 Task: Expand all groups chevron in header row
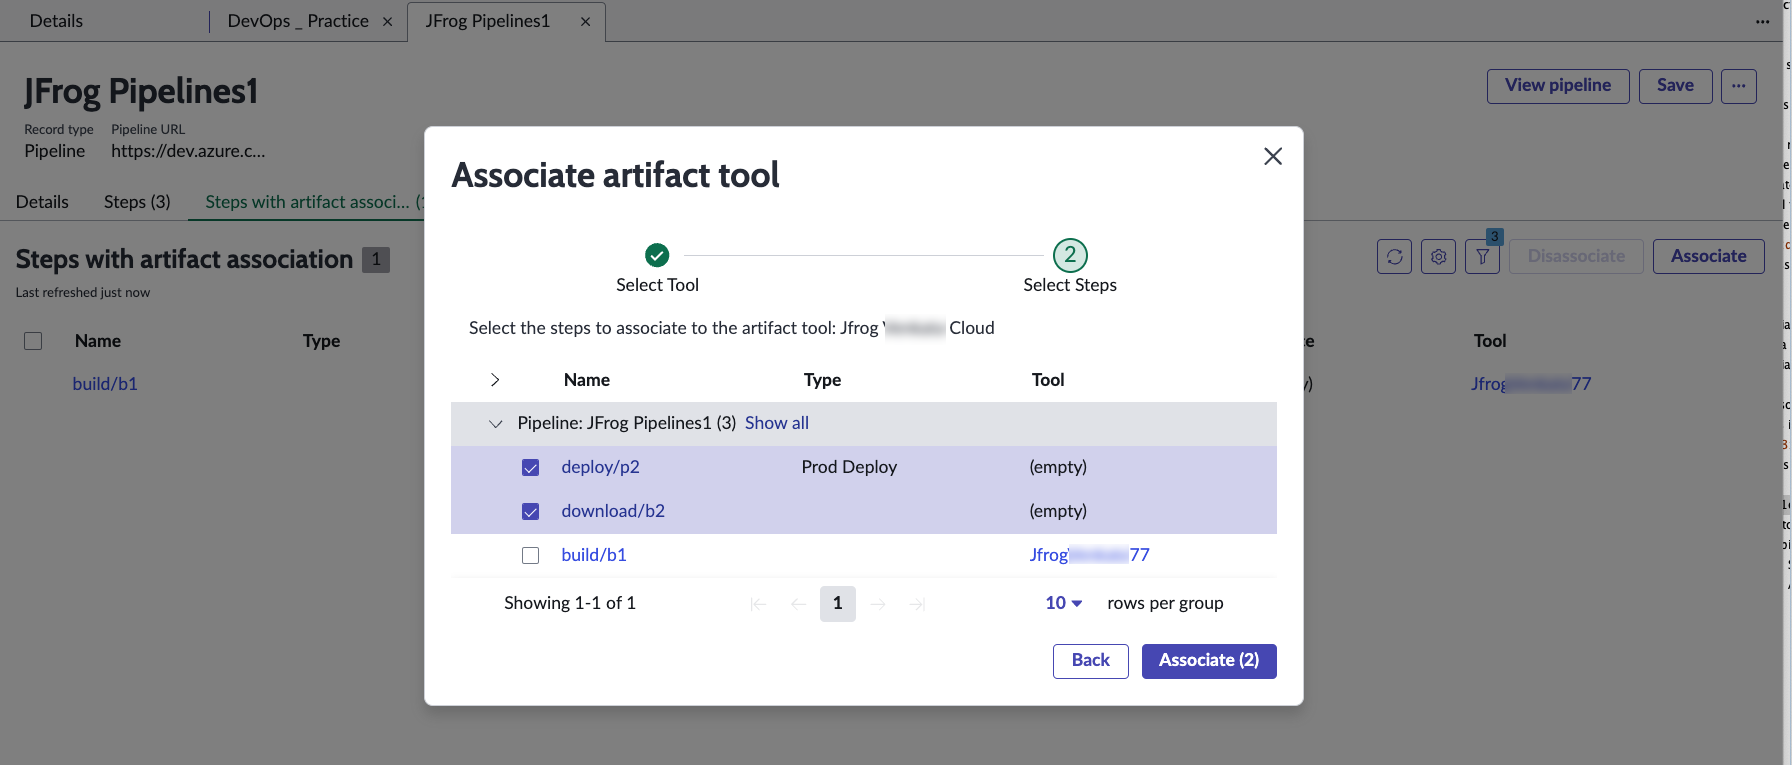495,380
